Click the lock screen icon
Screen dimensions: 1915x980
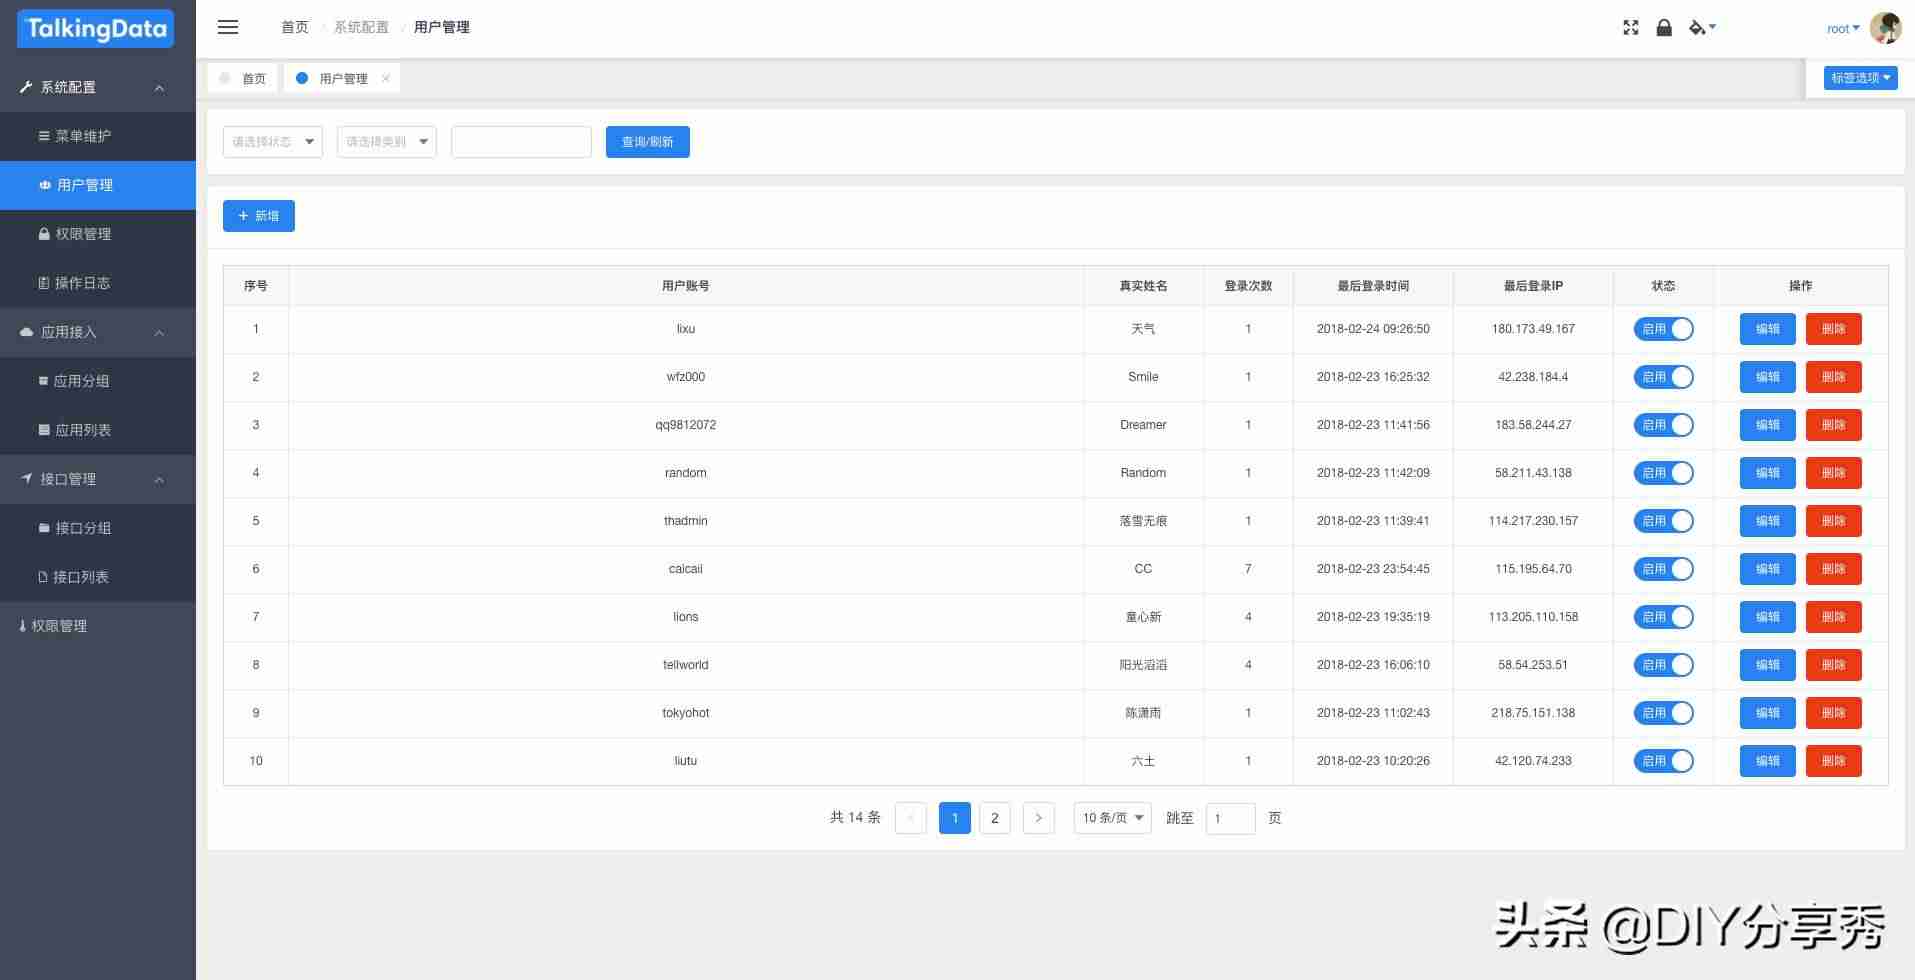[x=1664, y=28]
